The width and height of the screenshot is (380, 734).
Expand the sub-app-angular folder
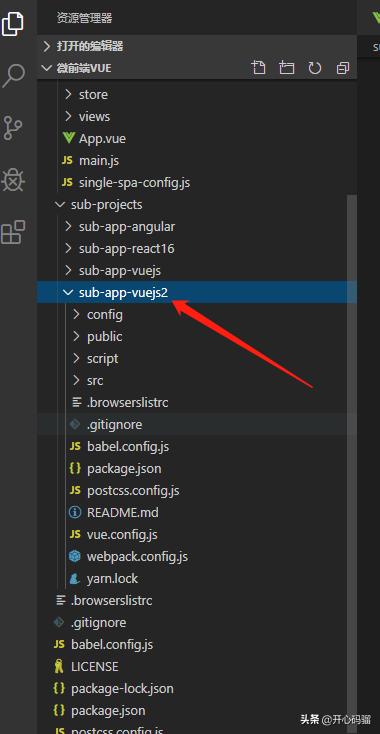pyautogui.click(x=197, y=227)
